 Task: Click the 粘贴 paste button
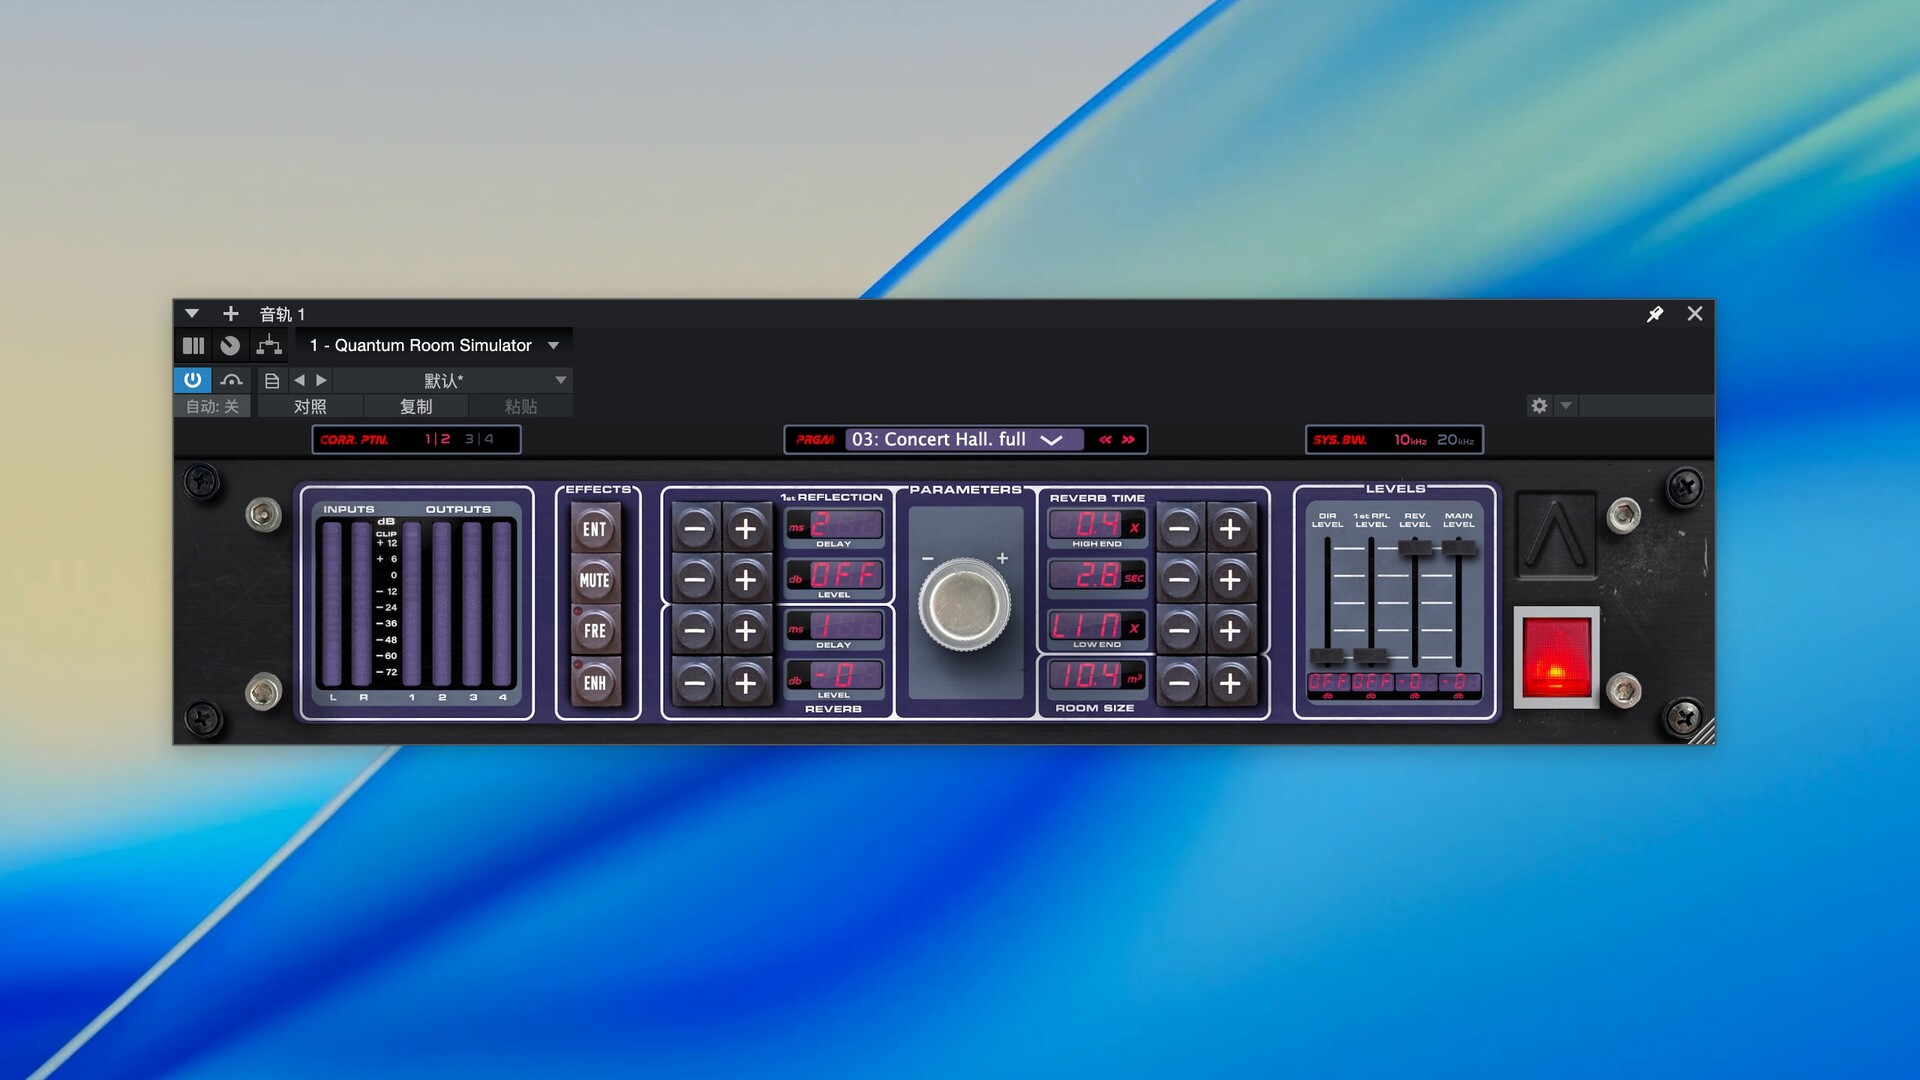521,407
